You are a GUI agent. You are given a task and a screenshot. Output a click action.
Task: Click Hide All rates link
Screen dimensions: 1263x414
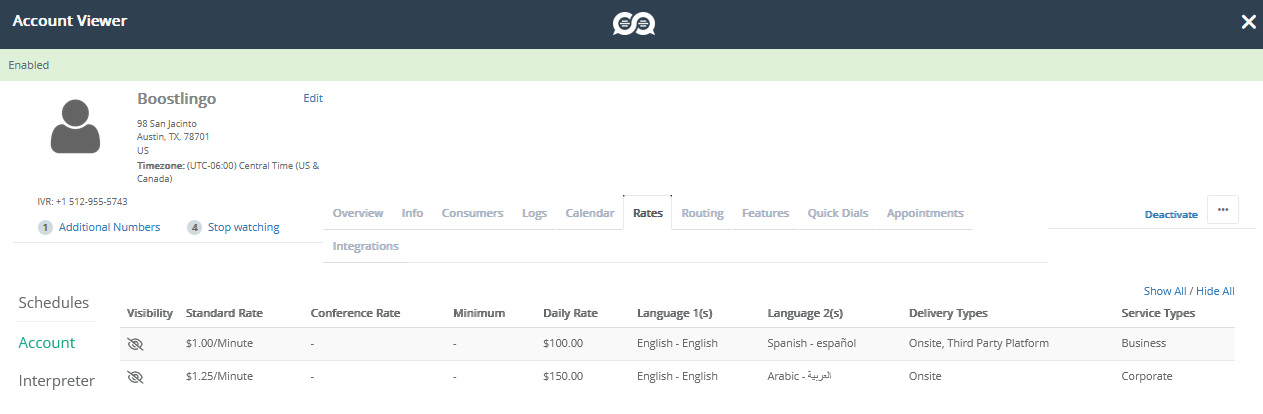1215,291
